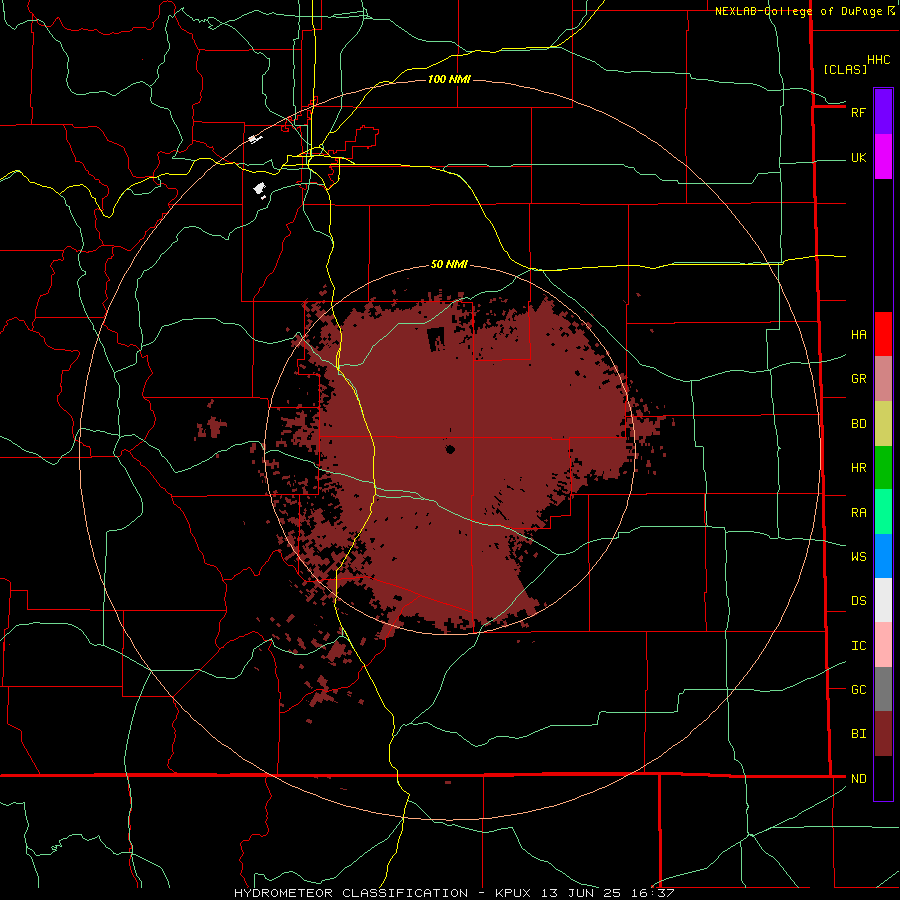Click the 16:37 timestamp
Image resolution: width=900 pixels, height=900 pixels.
(654, 893)
